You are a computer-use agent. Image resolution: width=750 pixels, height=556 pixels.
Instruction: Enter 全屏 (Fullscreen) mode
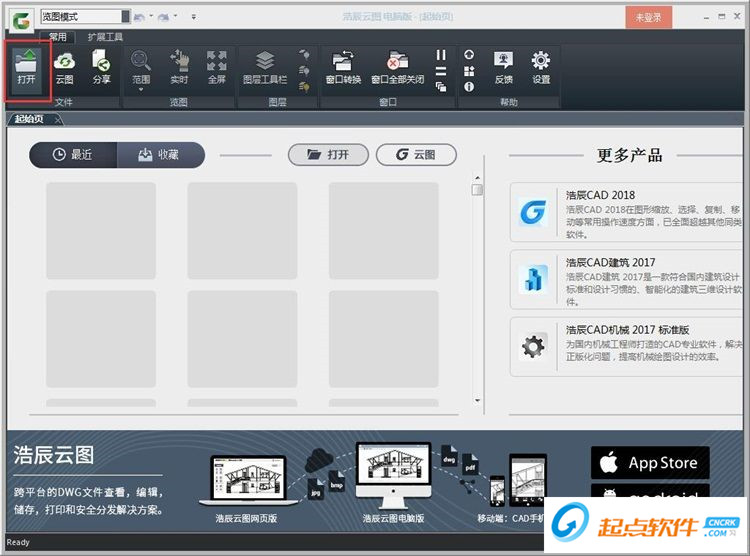coord(217,67)
